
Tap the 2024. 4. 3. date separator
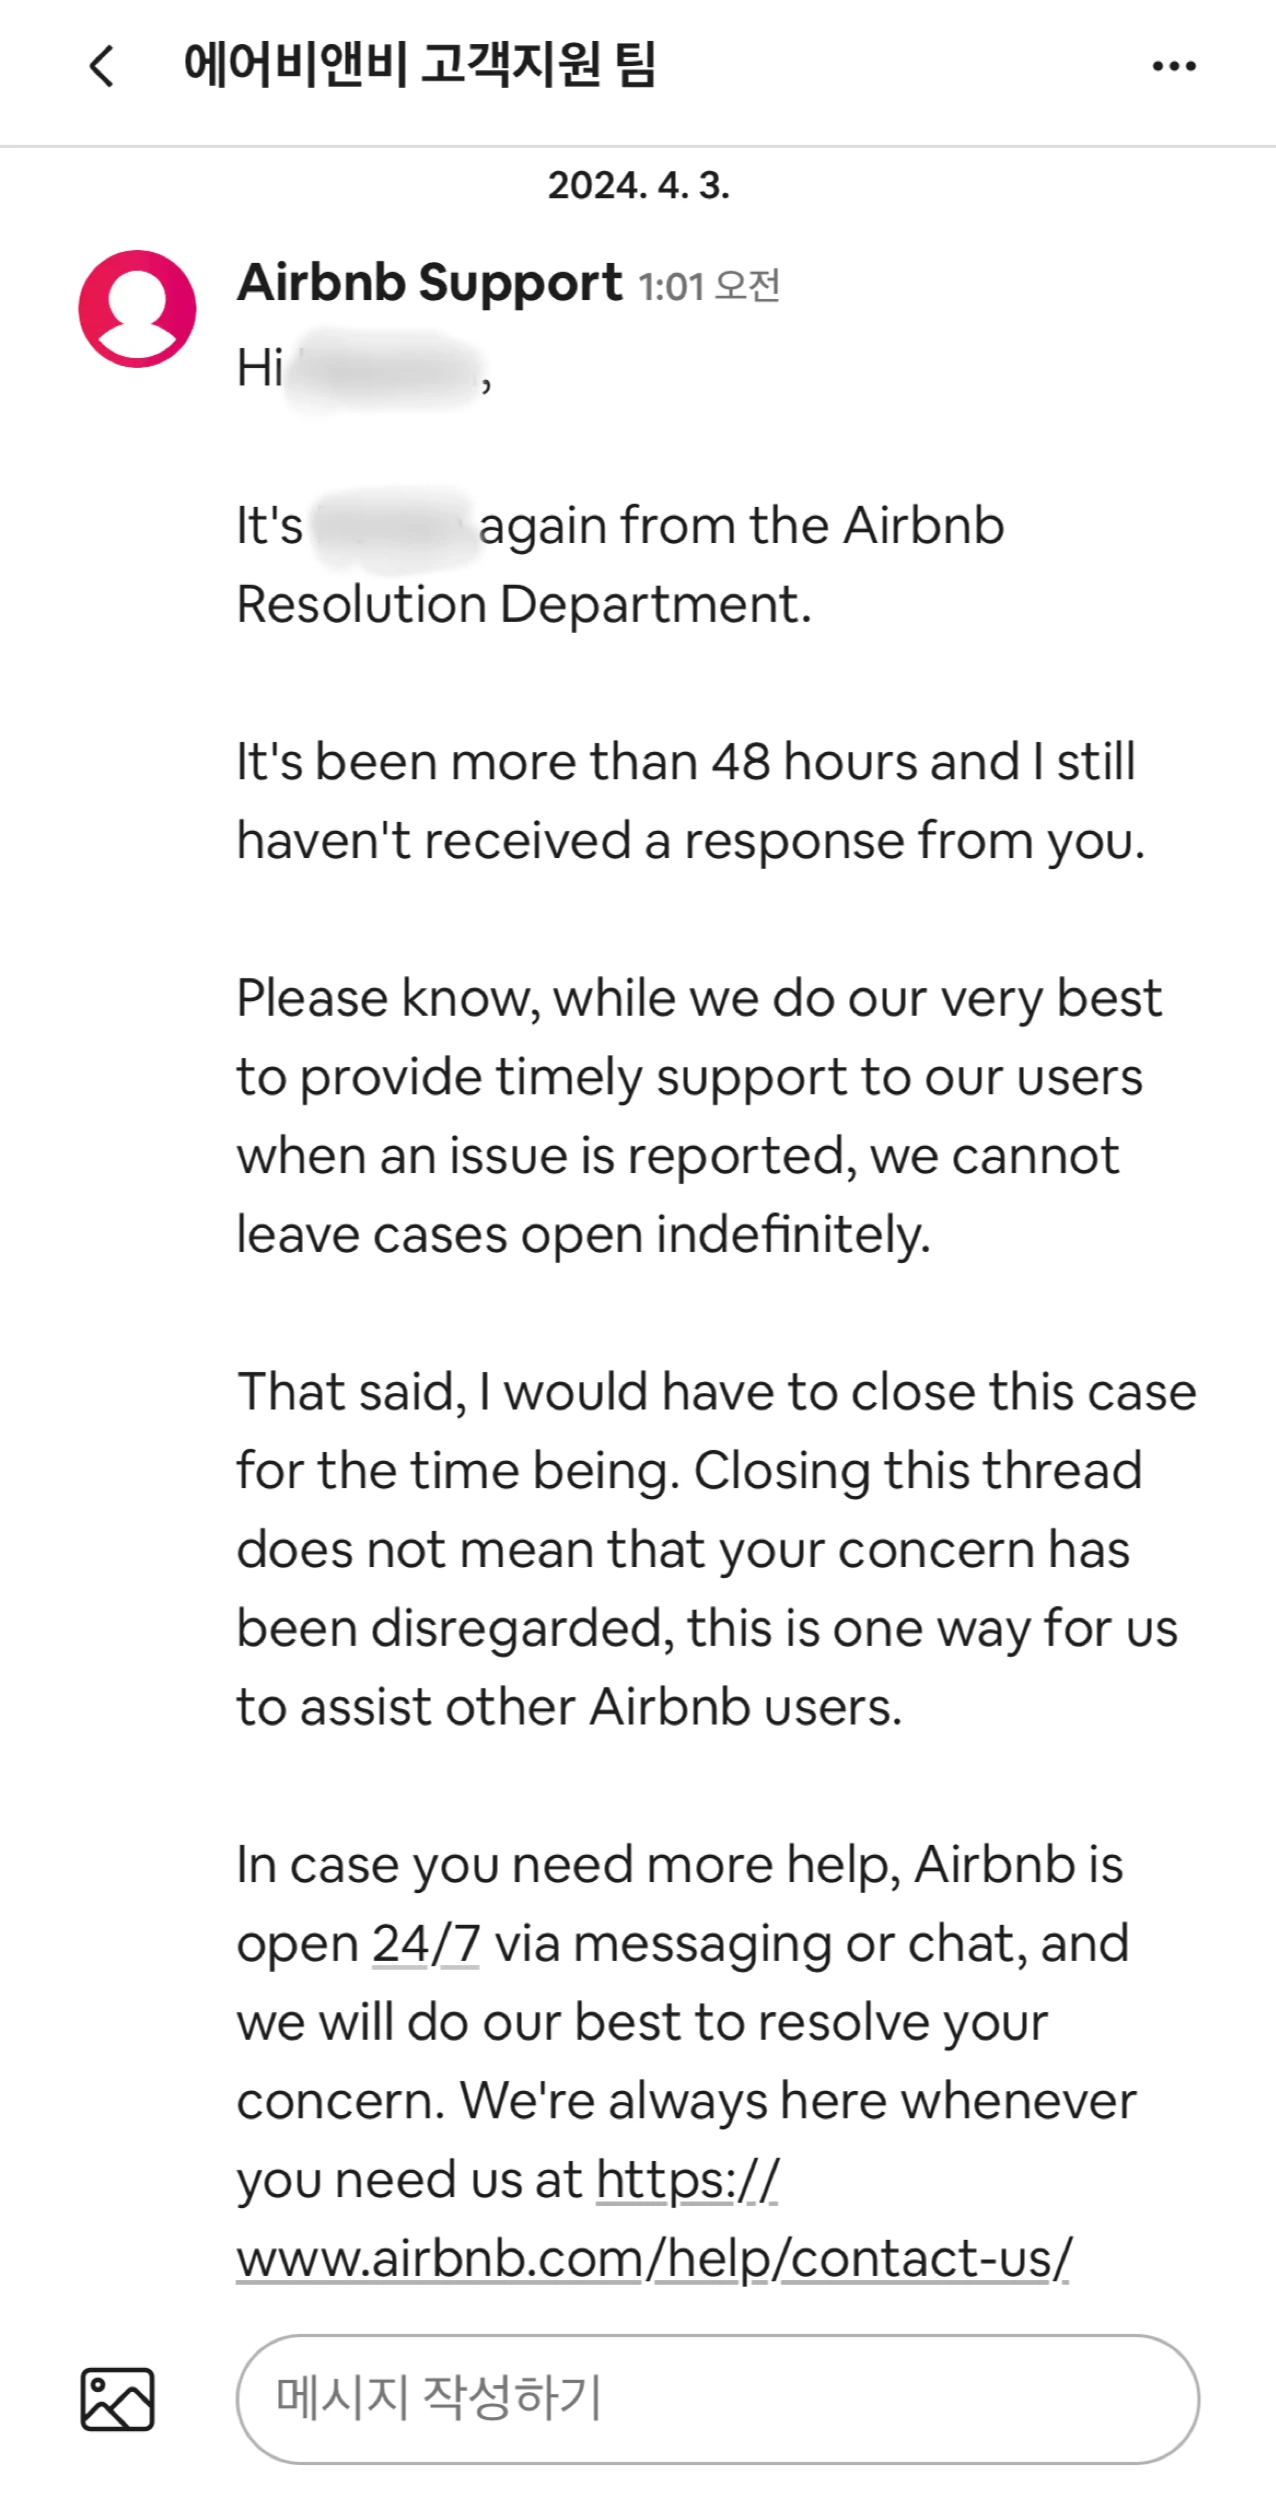click(x=638, y=186)
